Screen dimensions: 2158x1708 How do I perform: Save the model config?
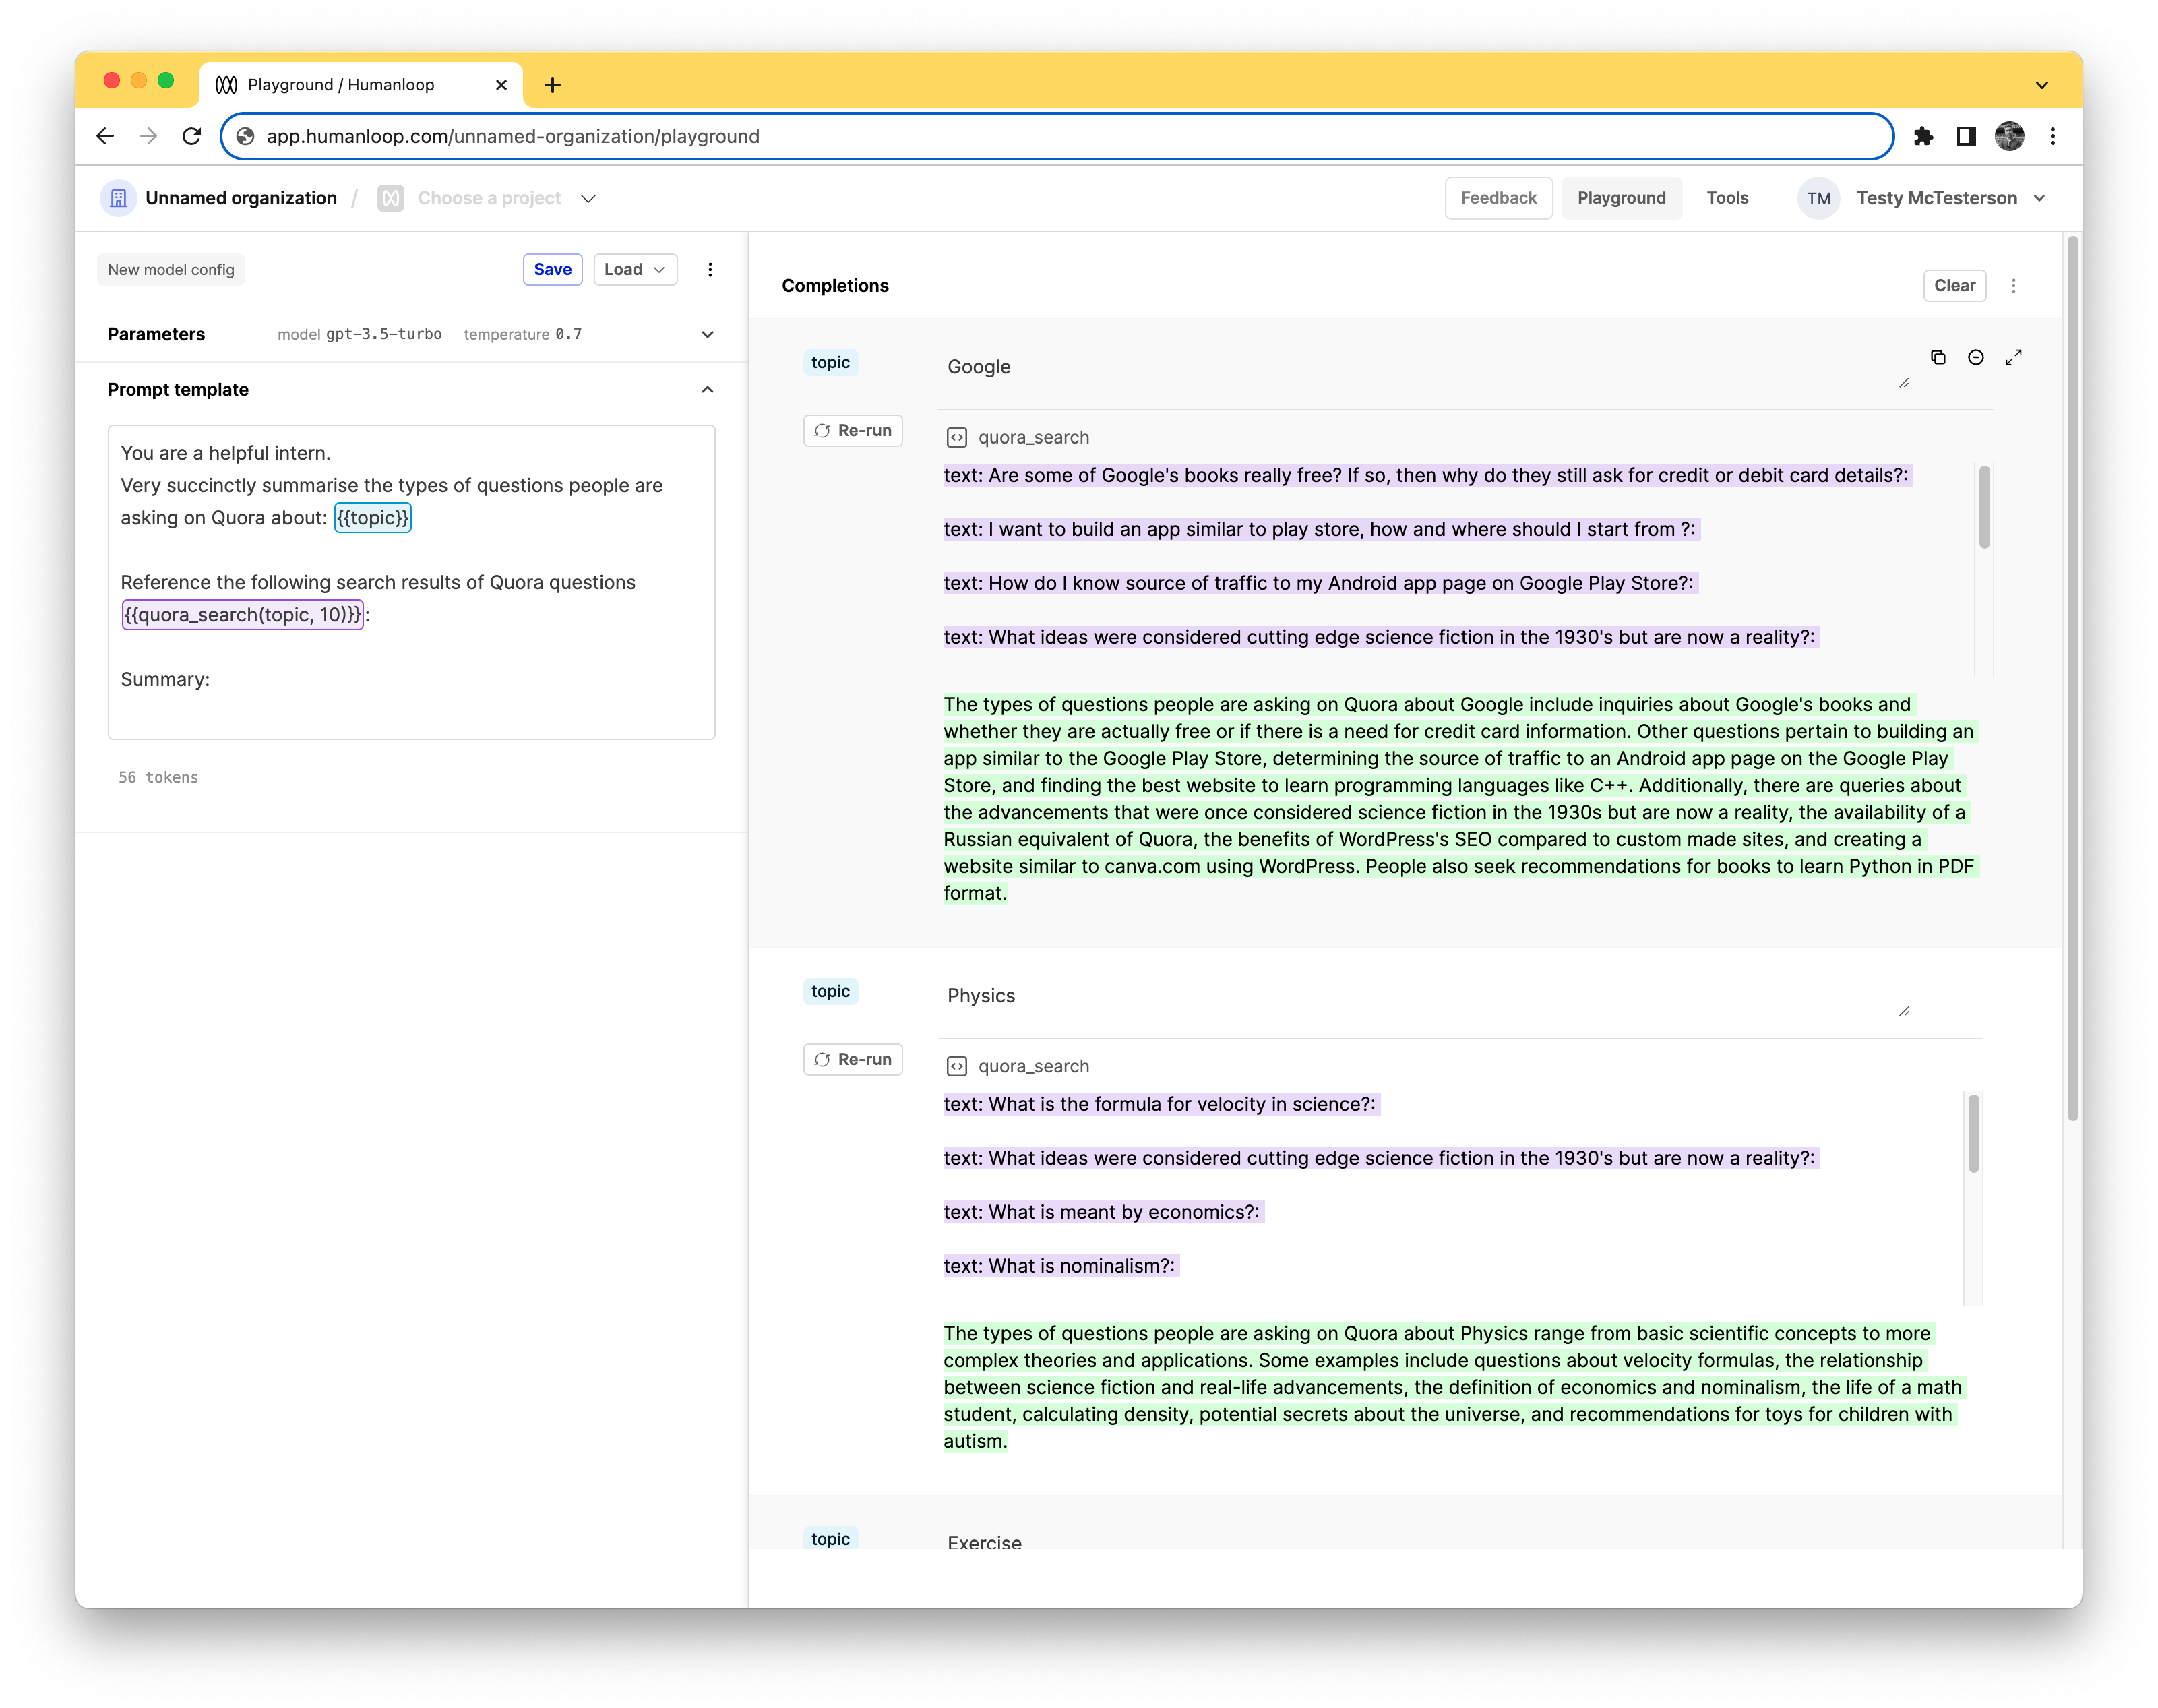(552, 269)
